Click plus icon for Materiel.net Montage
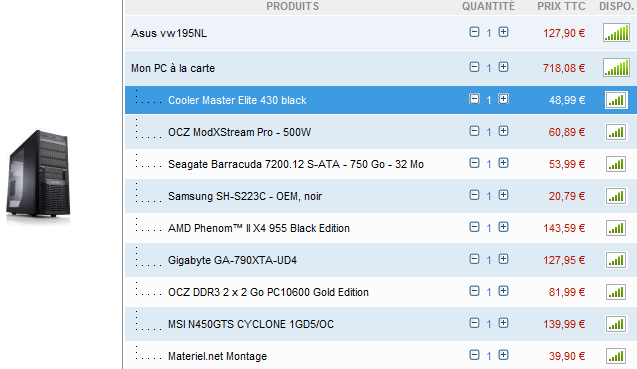Image resolution: width=637 pixels, height=369 pixels. (503, 355)
